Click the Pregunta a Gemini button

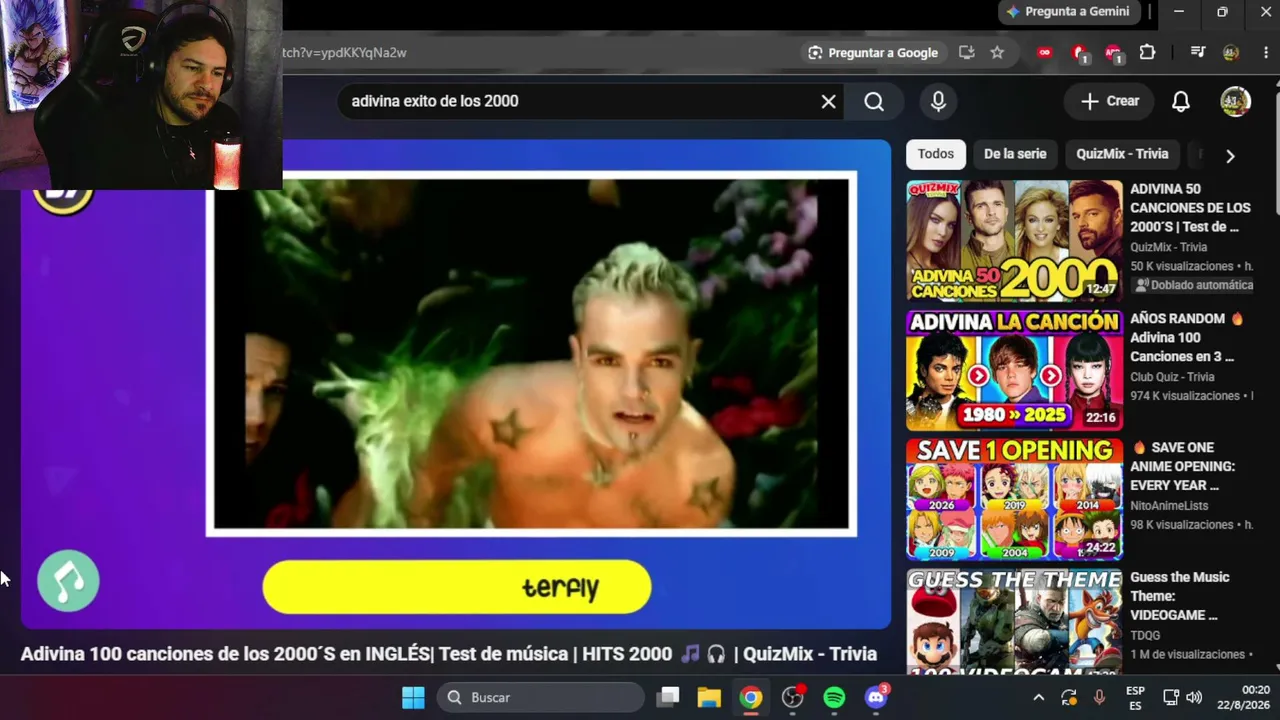coord(1068,12)
